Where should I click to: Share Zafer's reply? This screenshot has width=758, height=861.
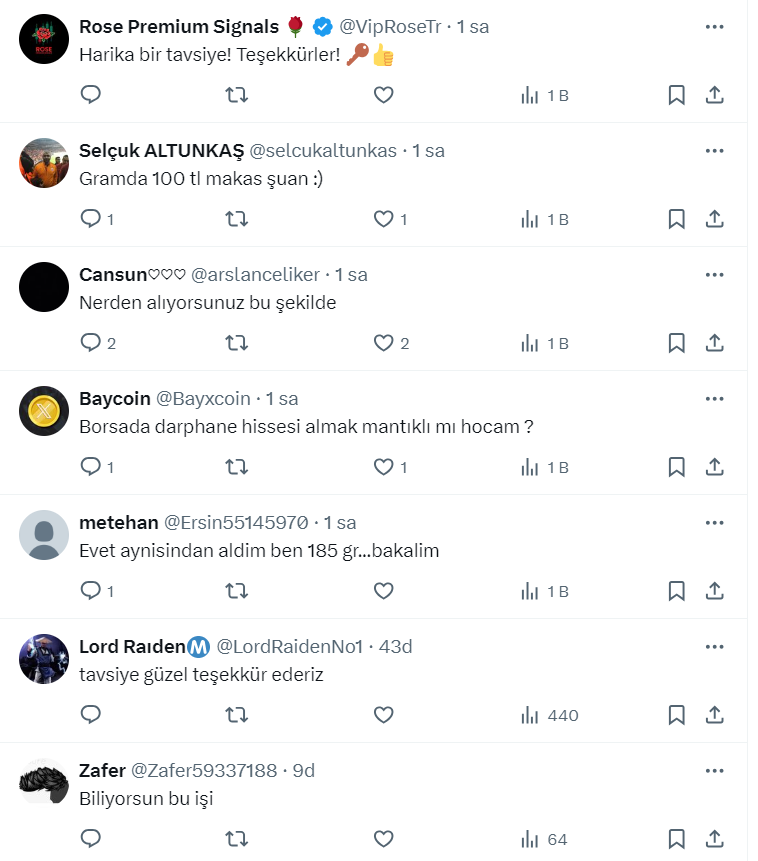tap(715, 839)
